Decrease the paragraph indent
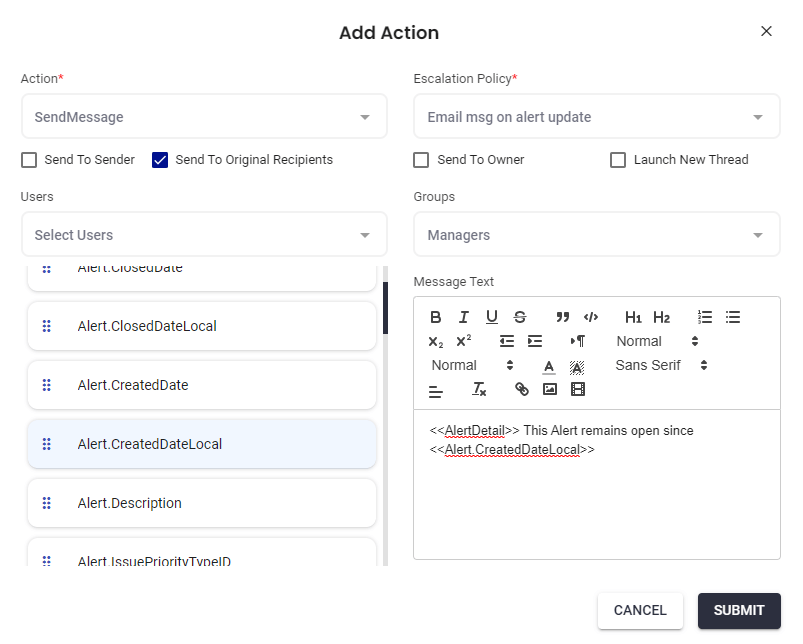The image size is (803, 644). [x=506, y=341]
